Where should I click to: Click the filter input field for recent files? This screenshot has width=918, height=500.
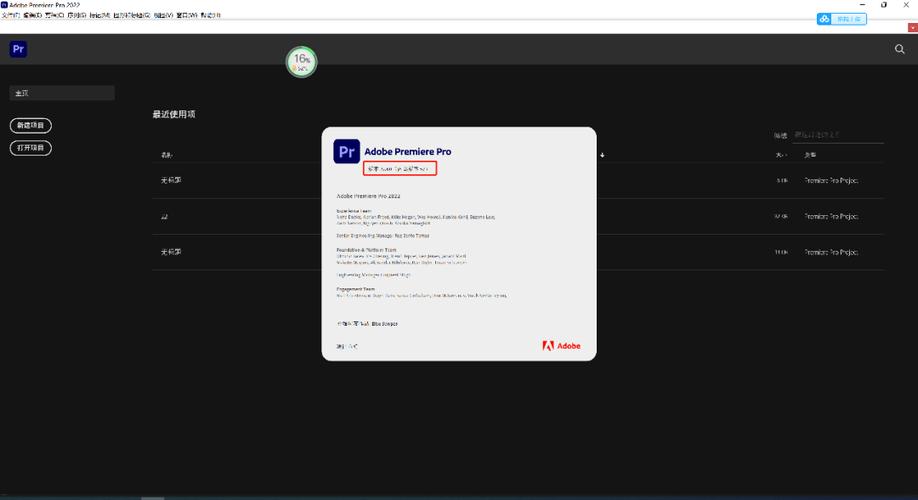coord(838,135)
